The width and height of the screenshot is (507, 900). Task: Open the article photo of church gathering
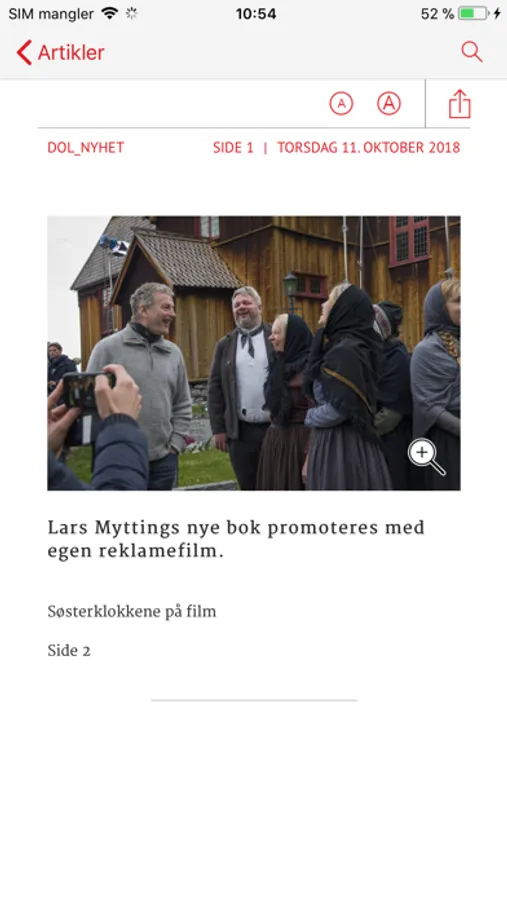254,353
